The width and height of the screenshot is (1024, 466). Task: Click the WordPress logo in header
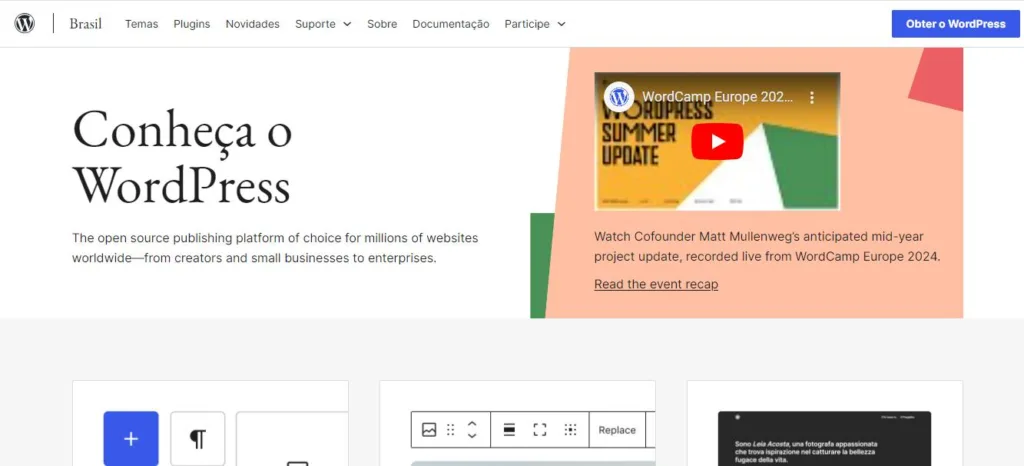pos(25,24)
